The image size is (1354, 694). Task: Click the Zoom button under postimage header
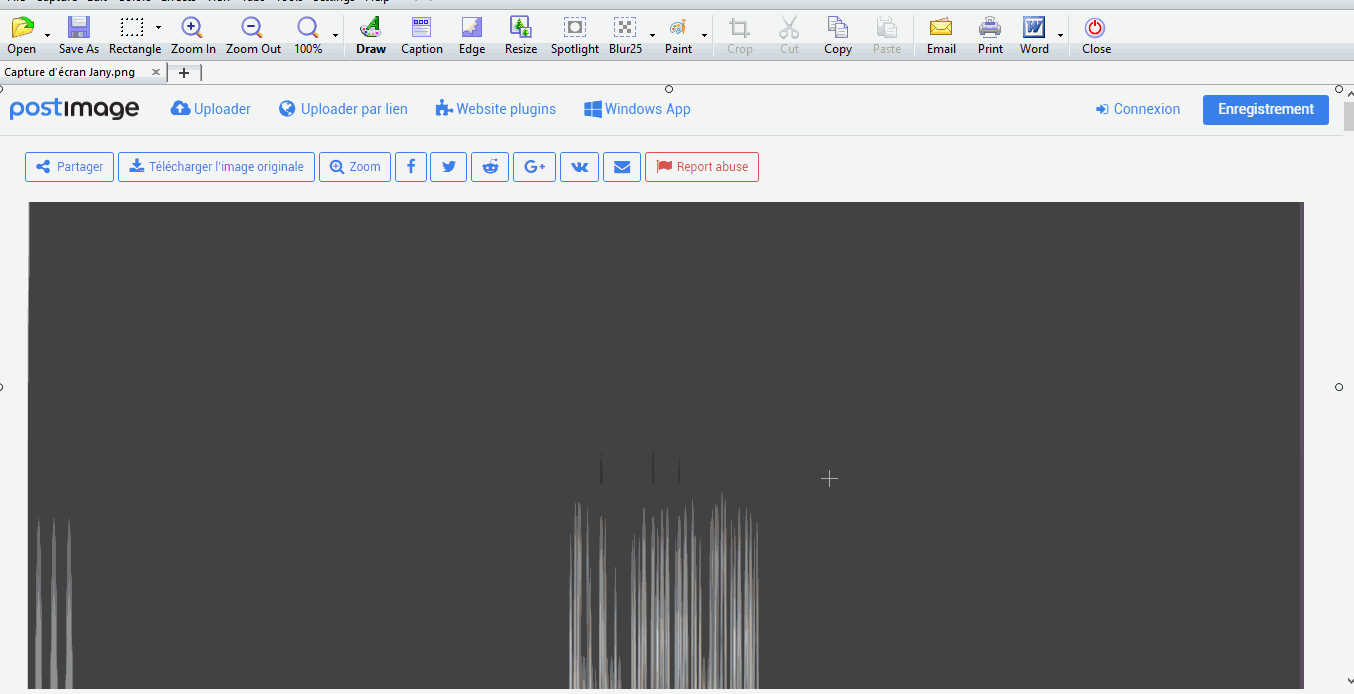point(355,167)
